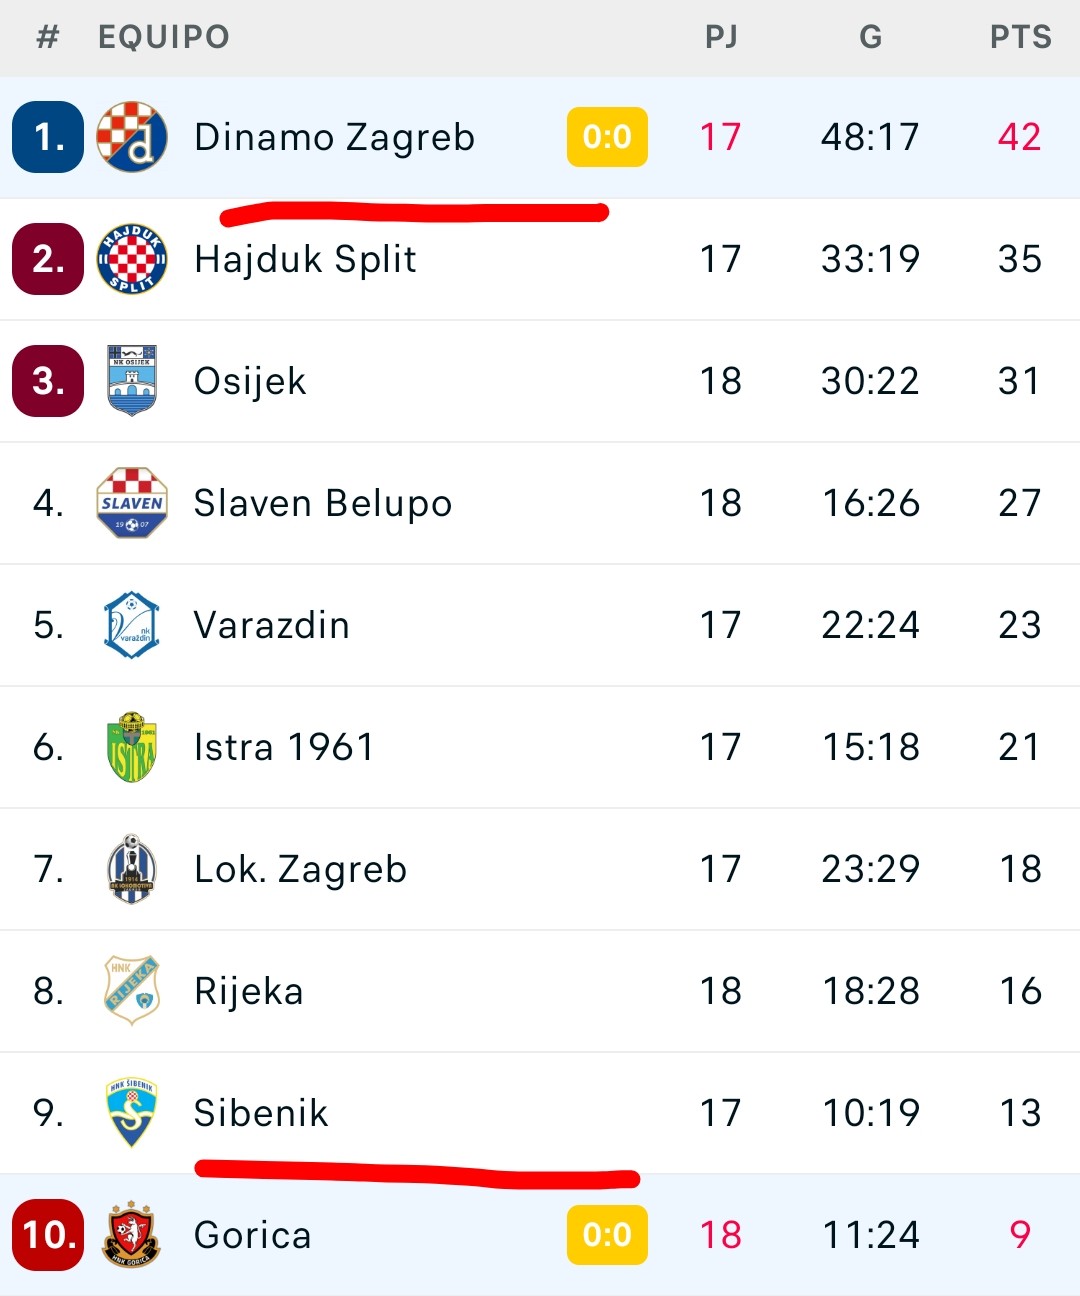Viewport: 1080px width, 1296px height.
Task: Tap the Istra 1961 crest
Action: (x=132, y=747)
